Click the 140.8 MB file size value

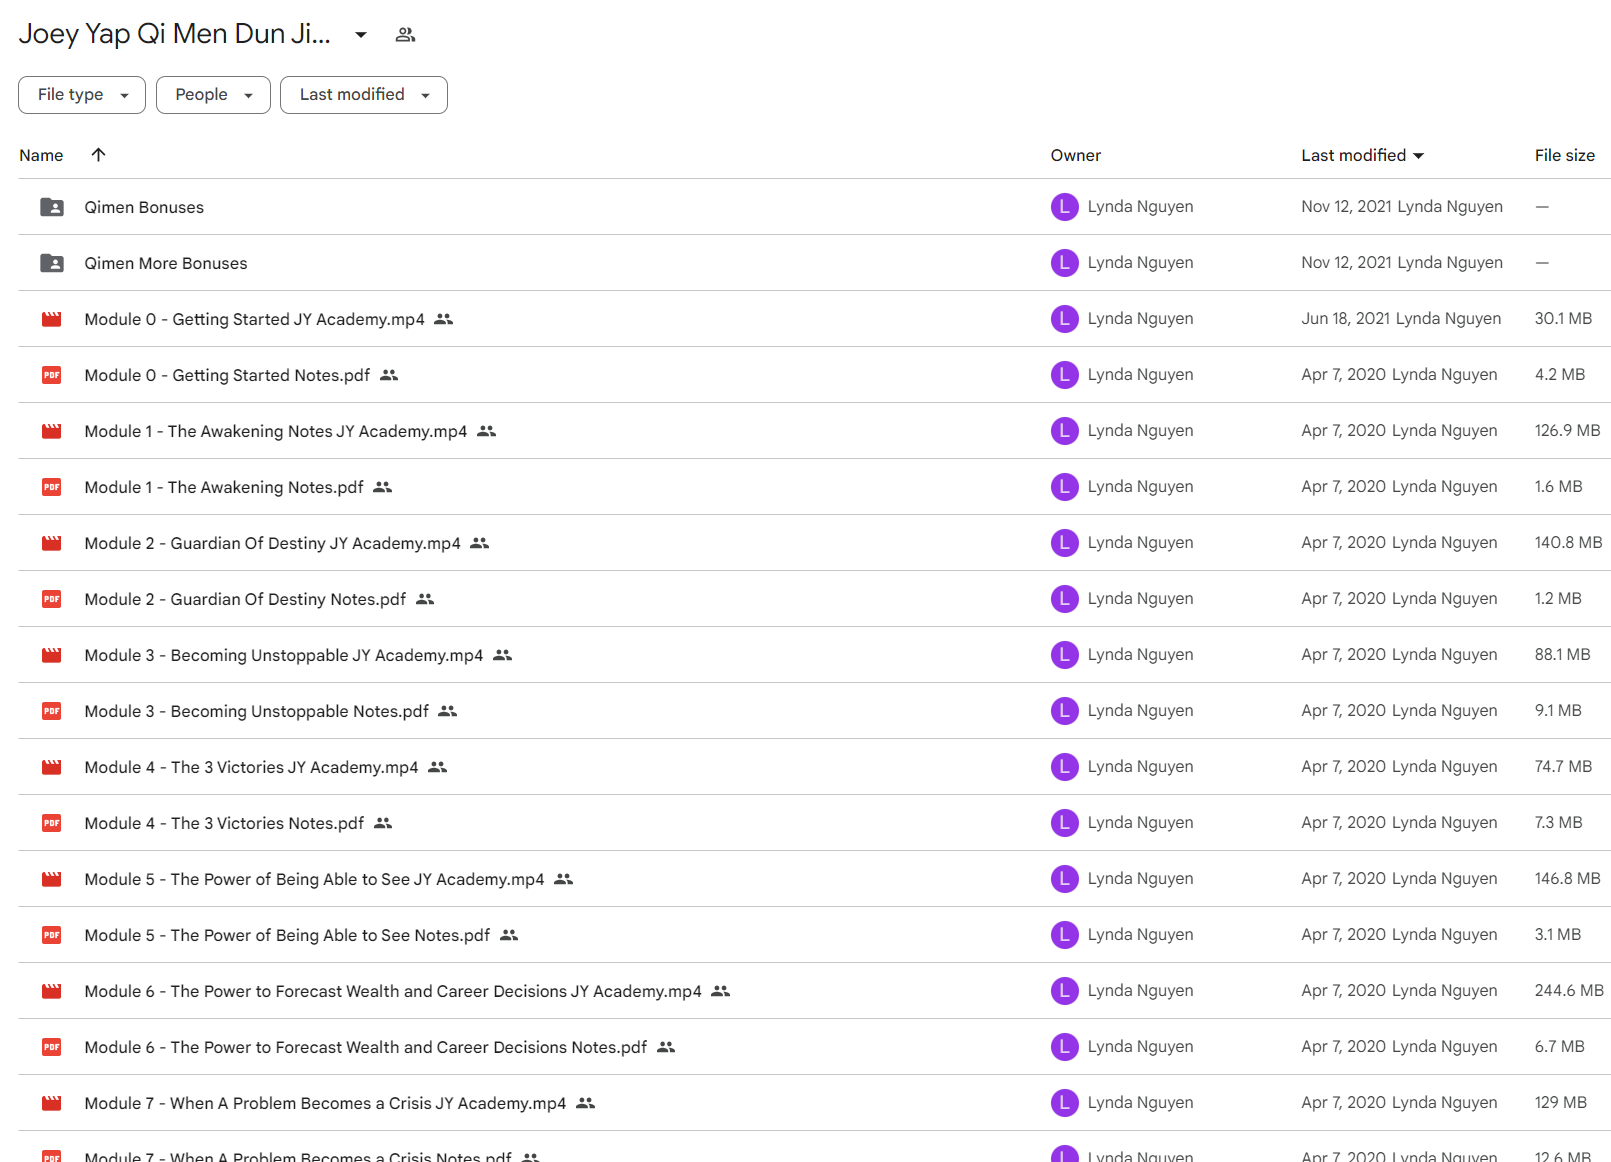coord(1568,542)
